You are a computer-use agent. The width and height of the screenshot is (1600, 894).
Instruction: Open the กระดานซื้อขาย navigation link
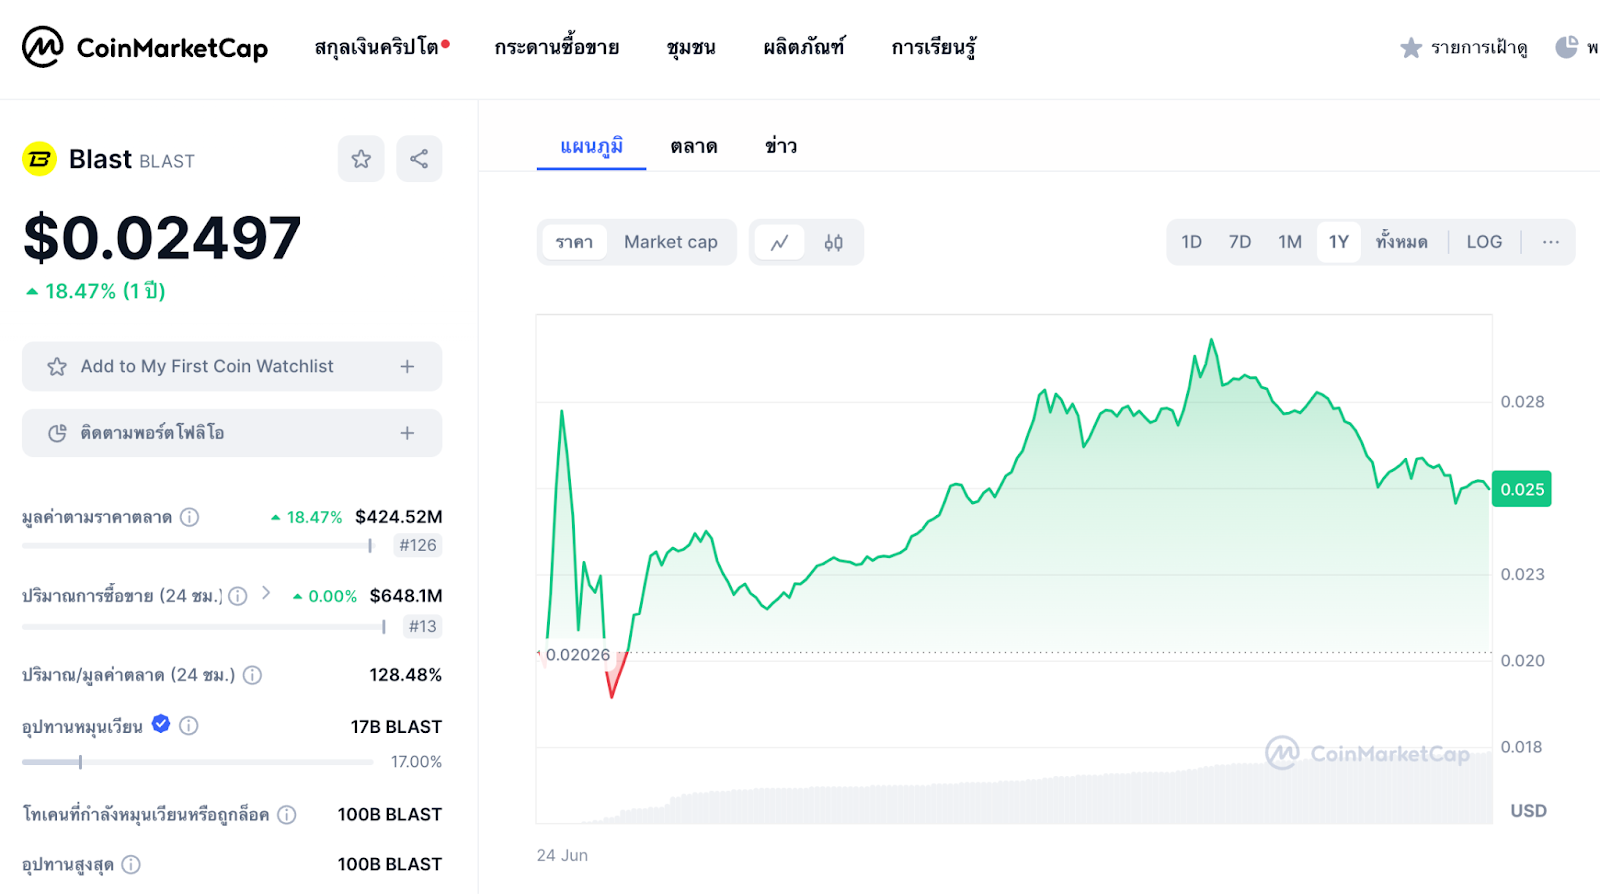(557, 47)
